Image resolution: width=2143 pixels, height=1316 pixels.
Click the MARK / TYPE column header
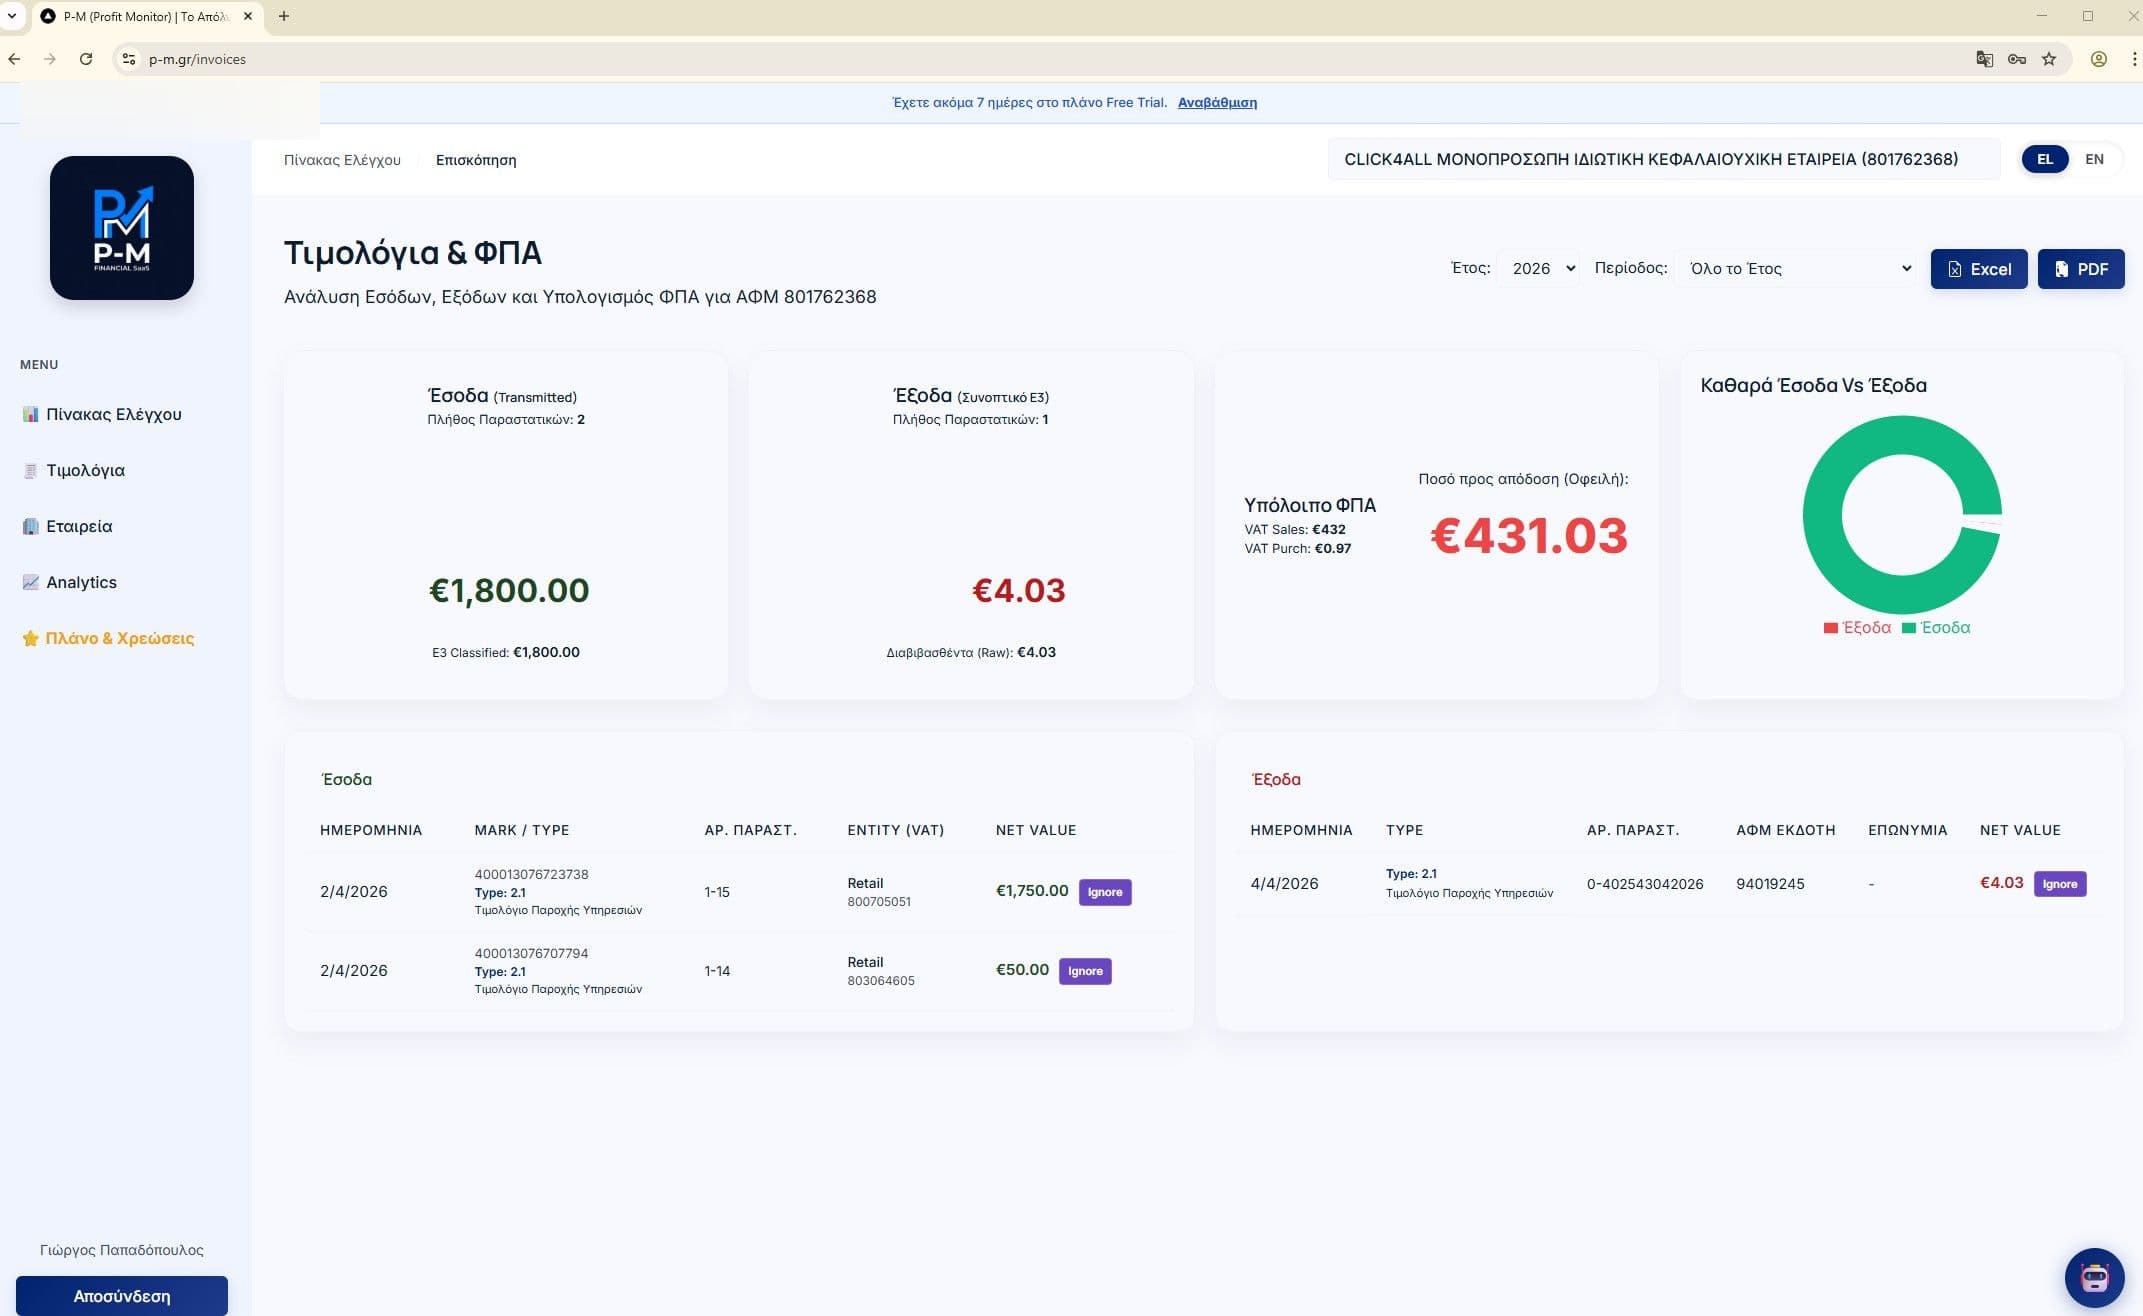[522, 830]
